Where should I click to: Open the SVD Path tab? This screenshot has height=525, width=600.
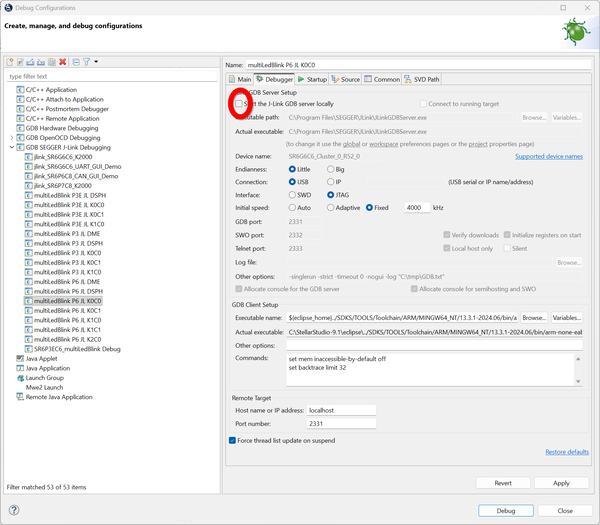422,79
